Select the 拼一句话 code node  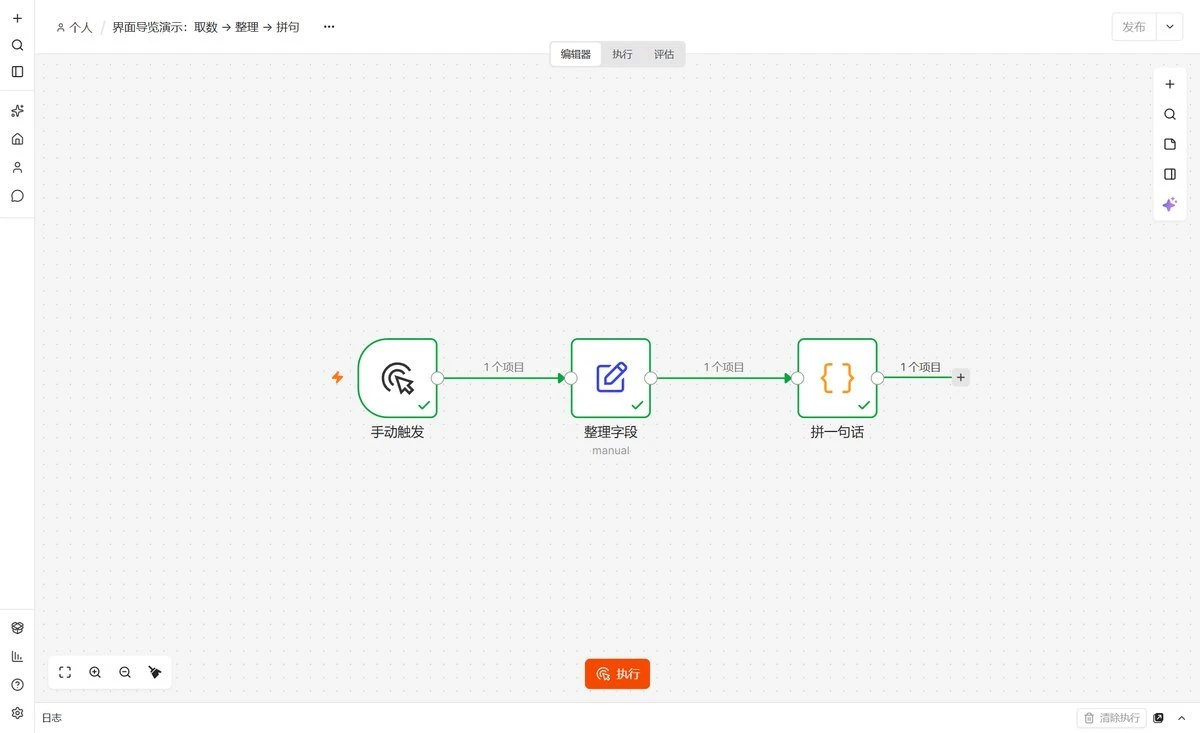[x=837, y=378]
